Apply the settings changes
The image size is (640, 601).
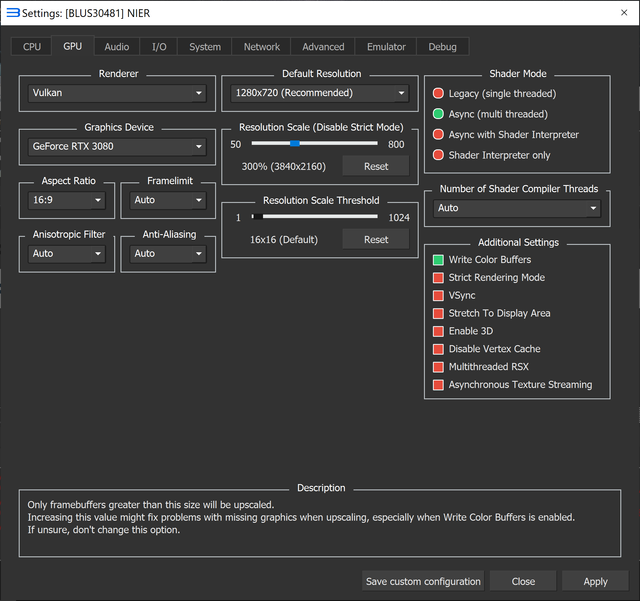point(595,581)
